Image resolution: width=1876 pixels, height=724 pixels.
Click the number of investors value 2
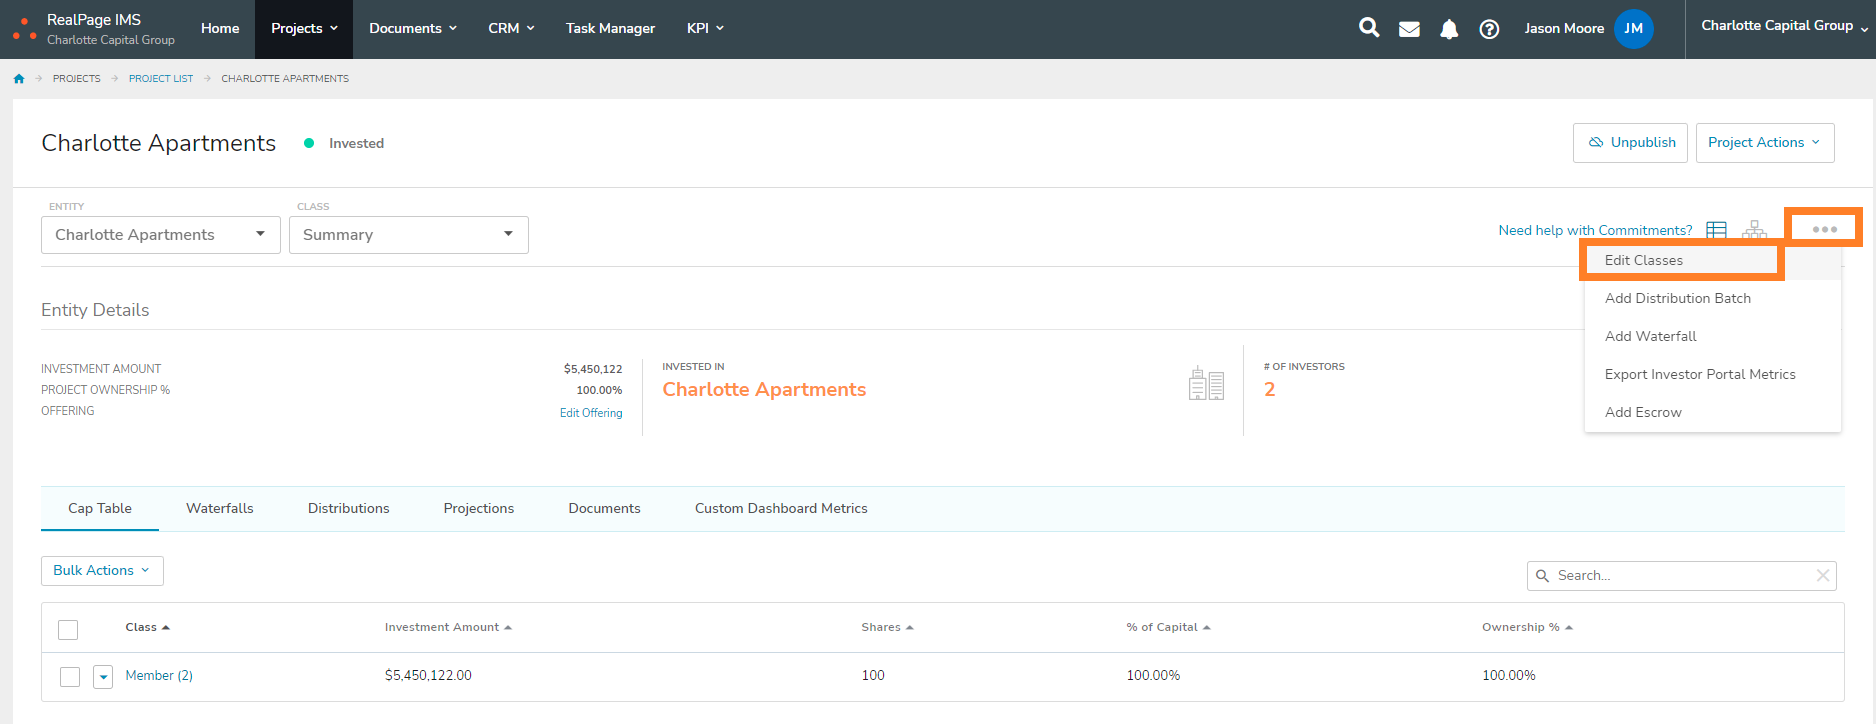coord(1270,390)
